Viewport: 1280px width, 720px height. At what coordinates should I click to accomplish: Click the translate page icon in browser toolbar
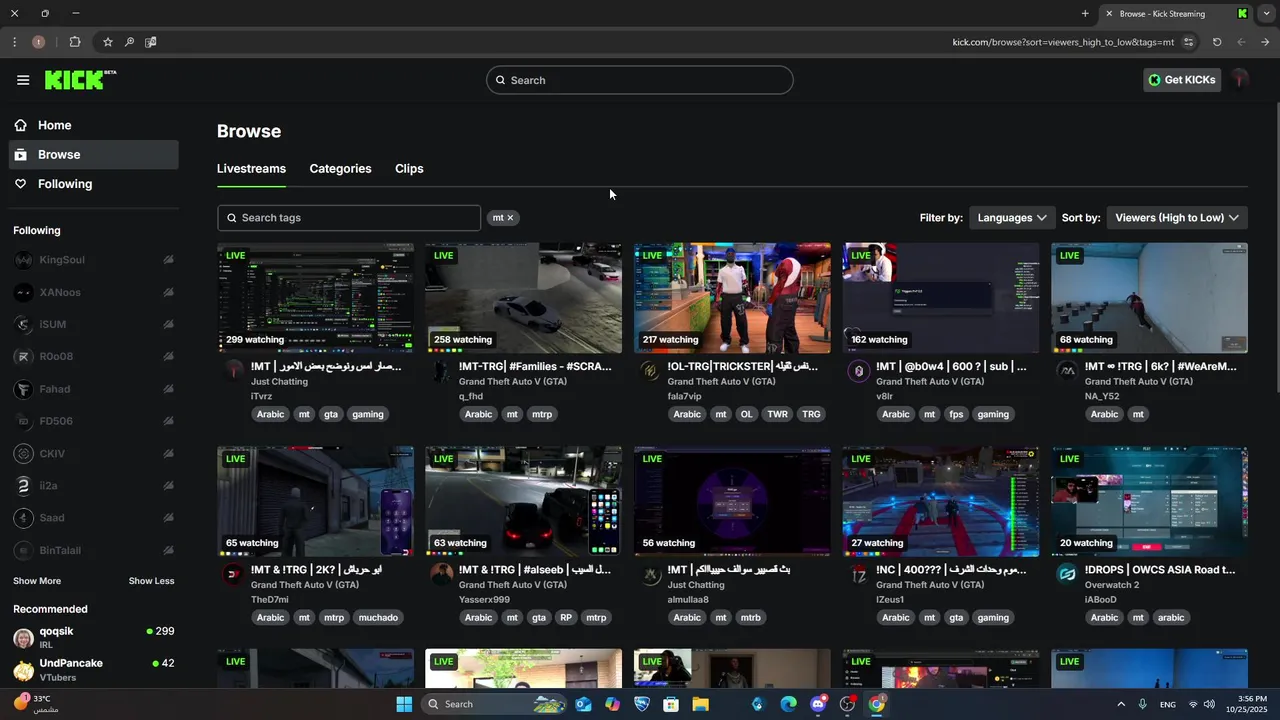coord(151,42)
